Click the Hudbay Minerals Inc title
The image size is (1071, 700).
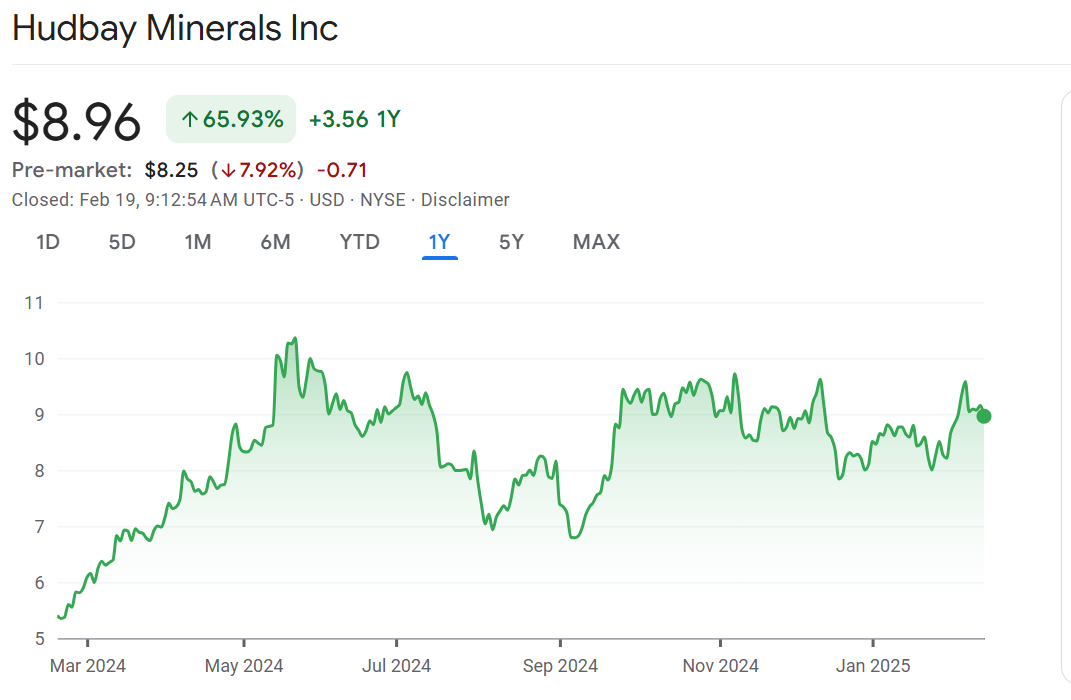pyautogui.click(x=175, y=28)
